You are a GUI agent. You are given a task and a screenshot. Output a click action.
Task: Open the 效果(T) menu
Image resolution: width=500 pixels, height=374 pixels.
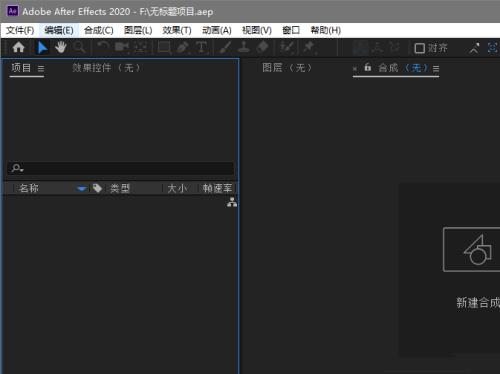tap(177, 30)
